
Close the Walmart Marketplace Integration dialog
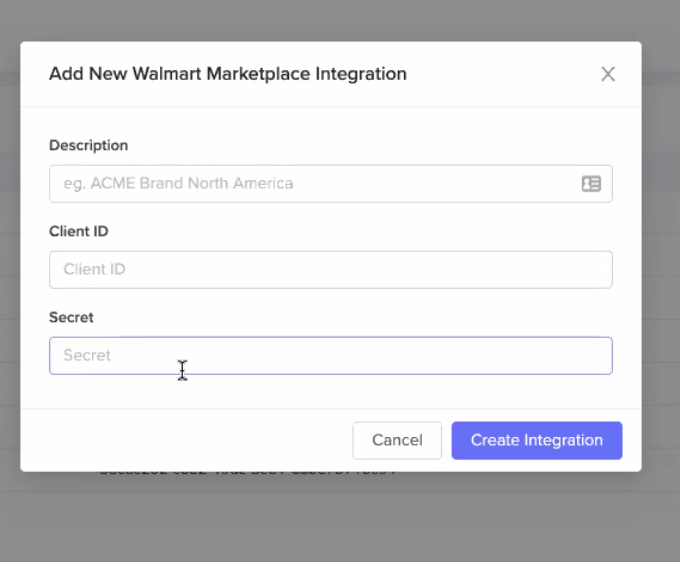click(x=608, y=74)
